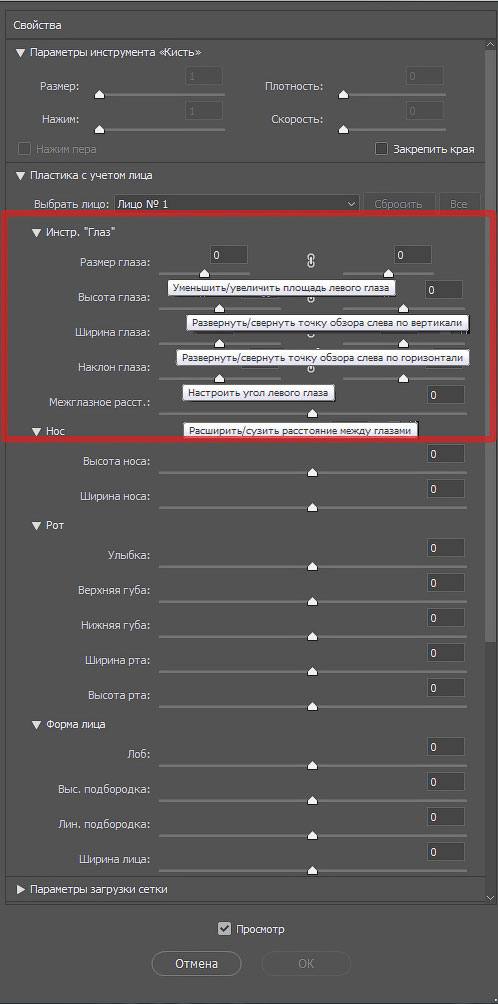This screenshot has height=1004, width=498.
Task: Click the Нижняя губа slider handle
Action: click(x=312, y=636)
